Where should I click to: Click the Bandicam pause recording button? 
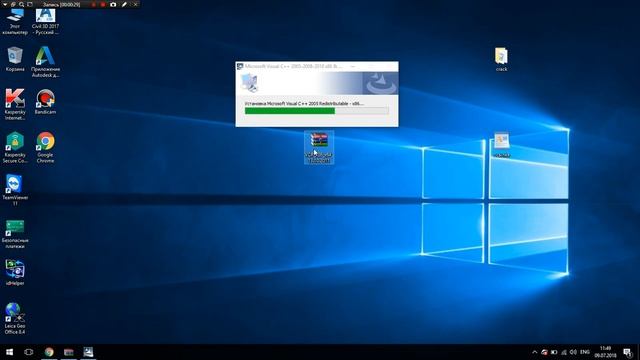93,4
